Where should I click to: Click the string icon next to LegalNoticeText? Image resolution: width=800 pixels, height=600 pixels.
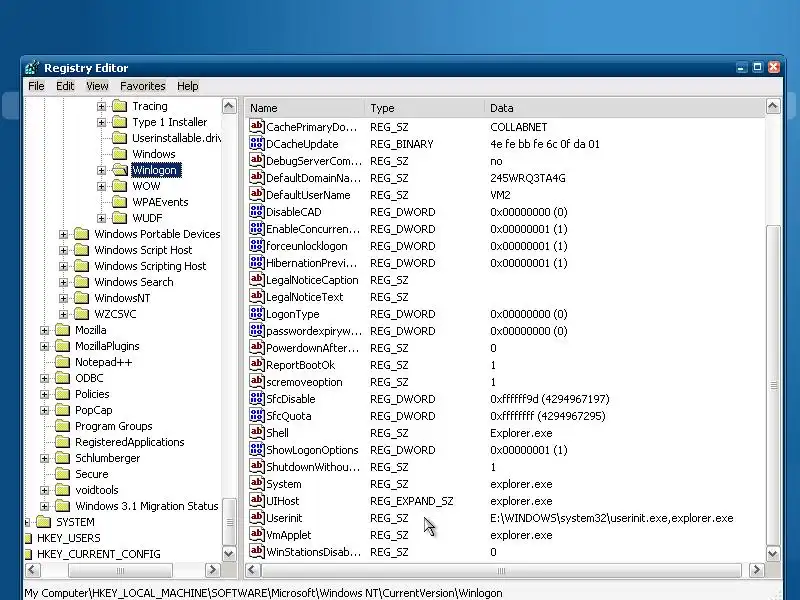[x=257, y=296]
